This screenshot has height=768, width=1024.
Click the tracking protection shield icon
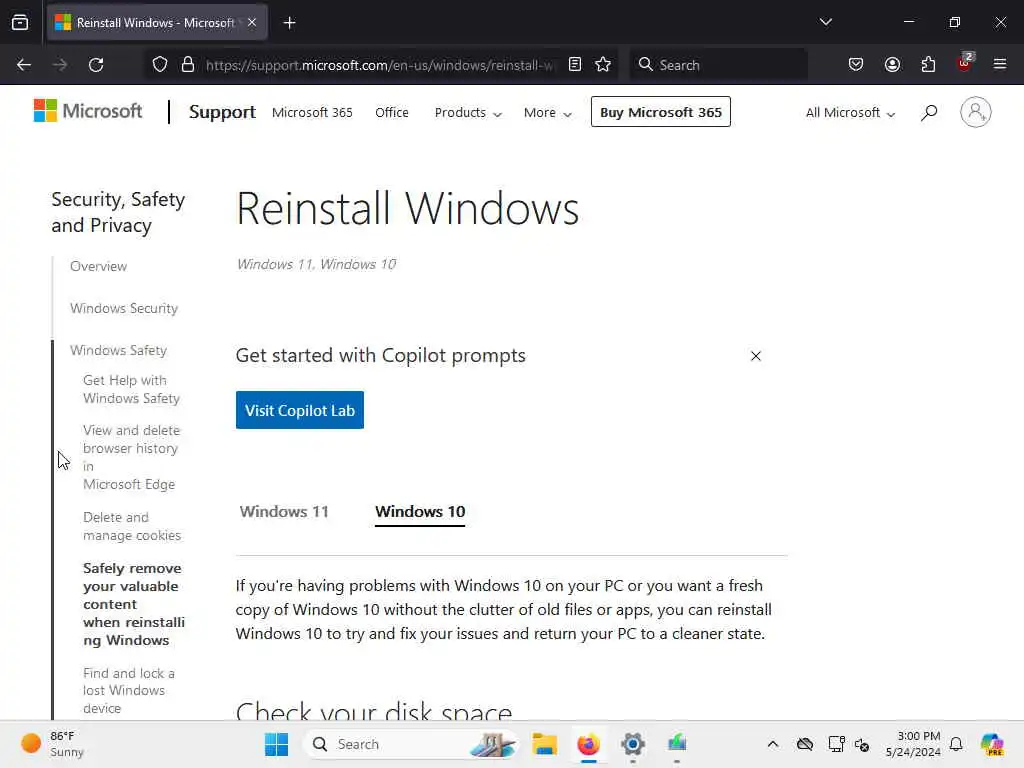(160, 65)
